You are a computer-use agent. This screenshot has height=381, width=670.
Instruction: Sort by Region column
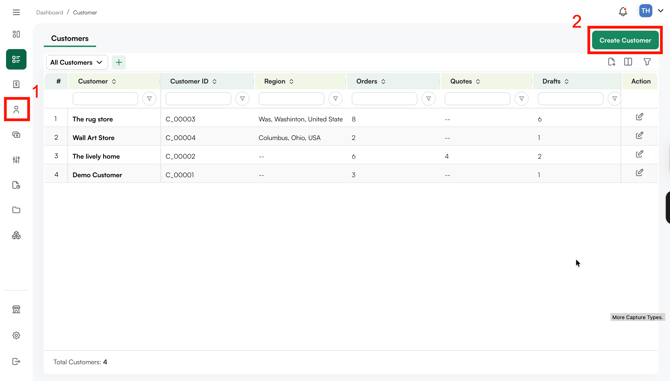pyautogui.click(x=291, y=81)
